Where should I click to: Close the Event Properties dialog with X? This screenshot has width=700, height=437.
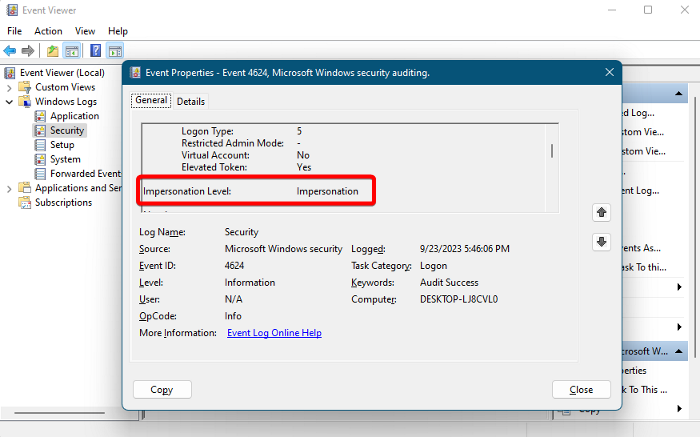point(609,72)
